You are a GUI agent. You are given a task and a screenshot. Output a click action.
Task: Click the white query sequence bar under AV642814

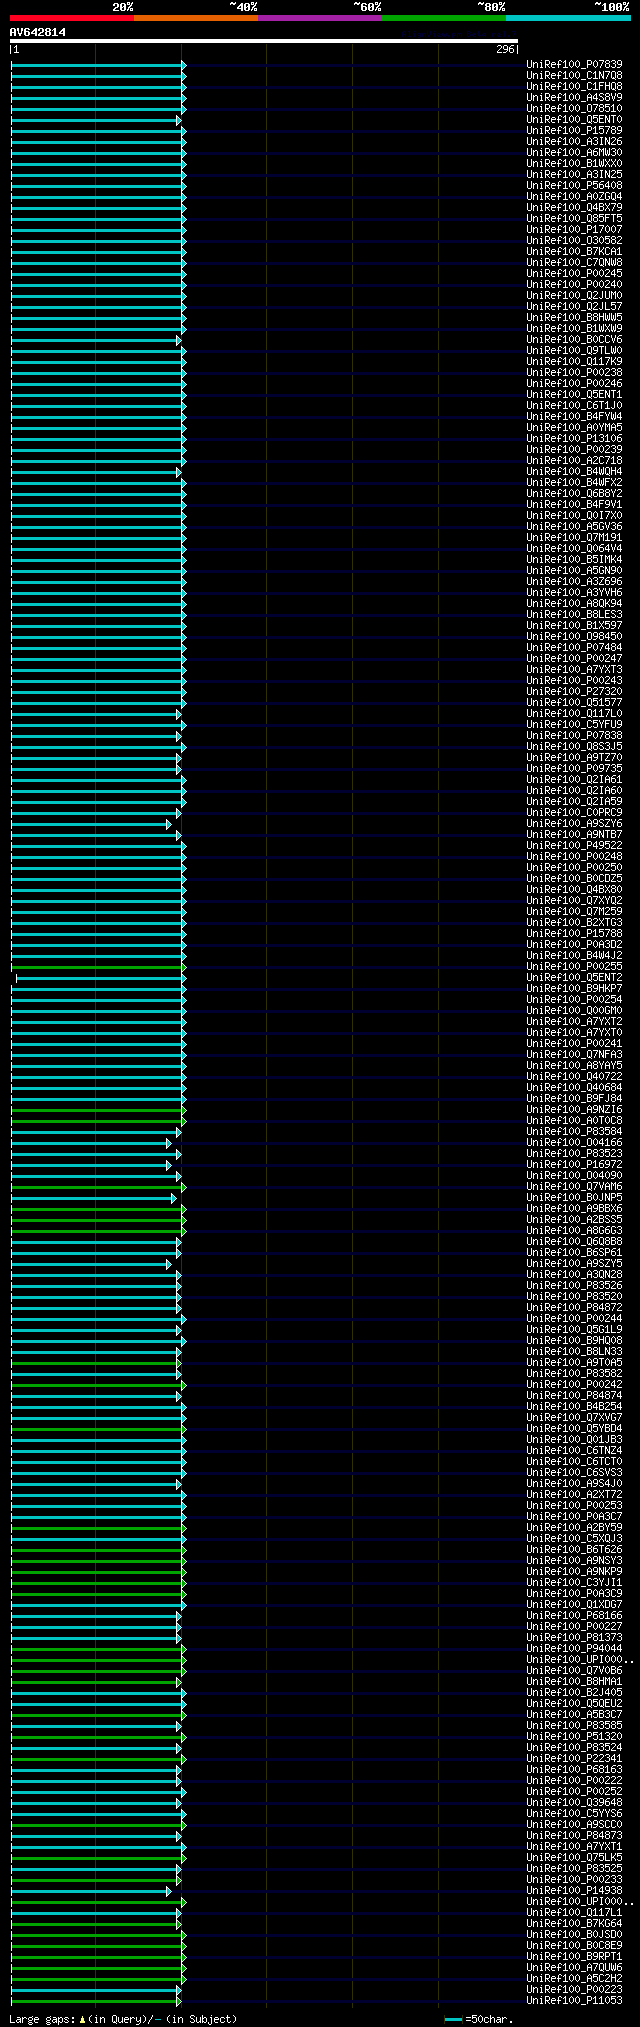264,41
